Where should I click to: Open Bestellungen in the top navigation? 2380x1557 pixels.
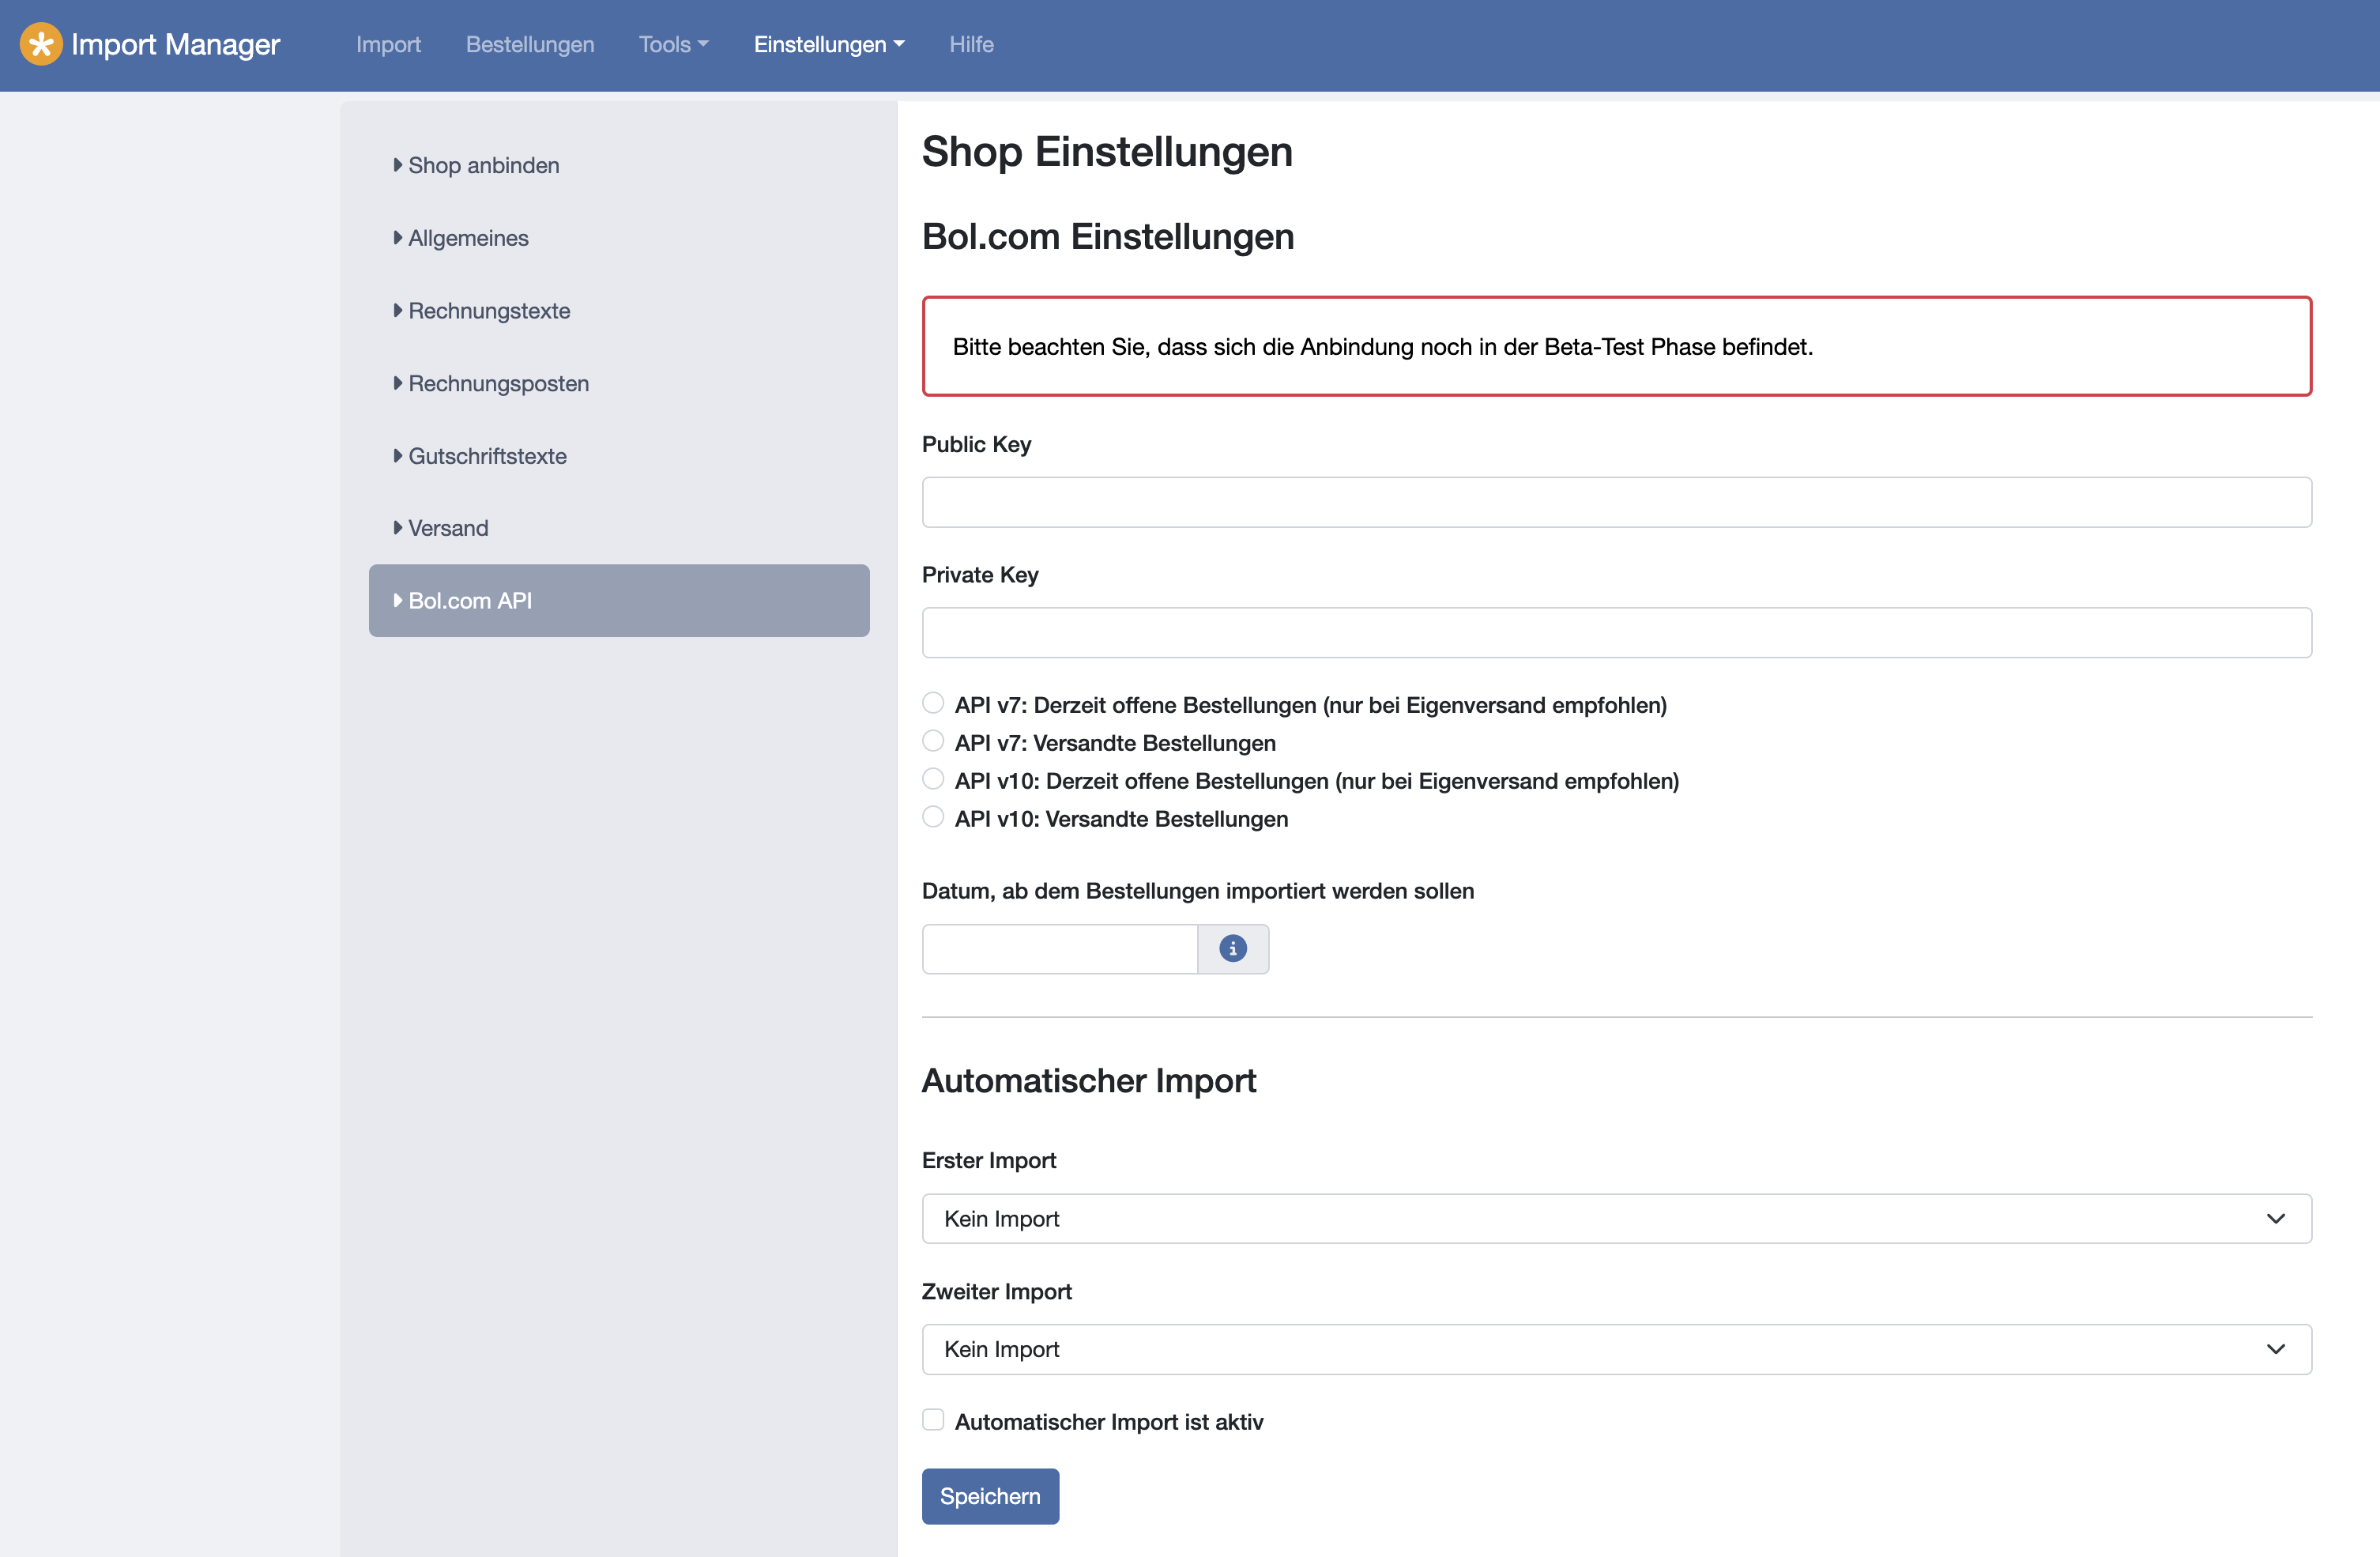point(530,44)
